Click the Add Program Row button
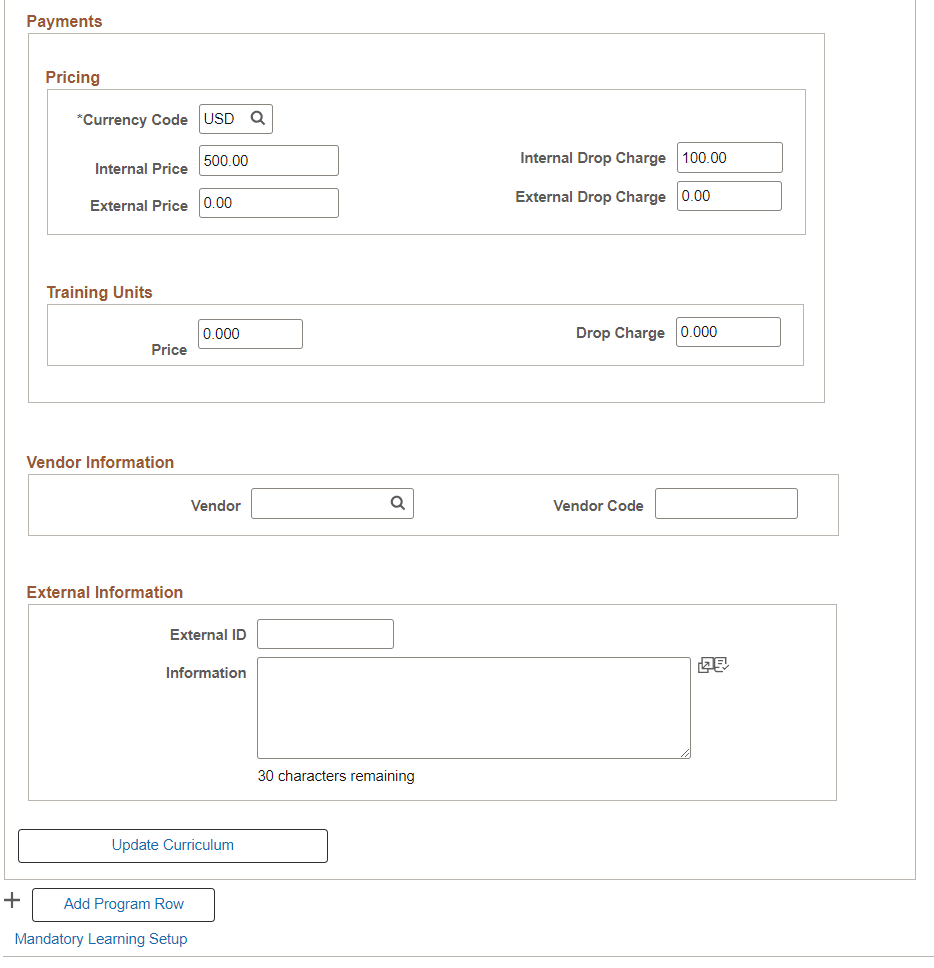934x968 pixels. [123, 905]
